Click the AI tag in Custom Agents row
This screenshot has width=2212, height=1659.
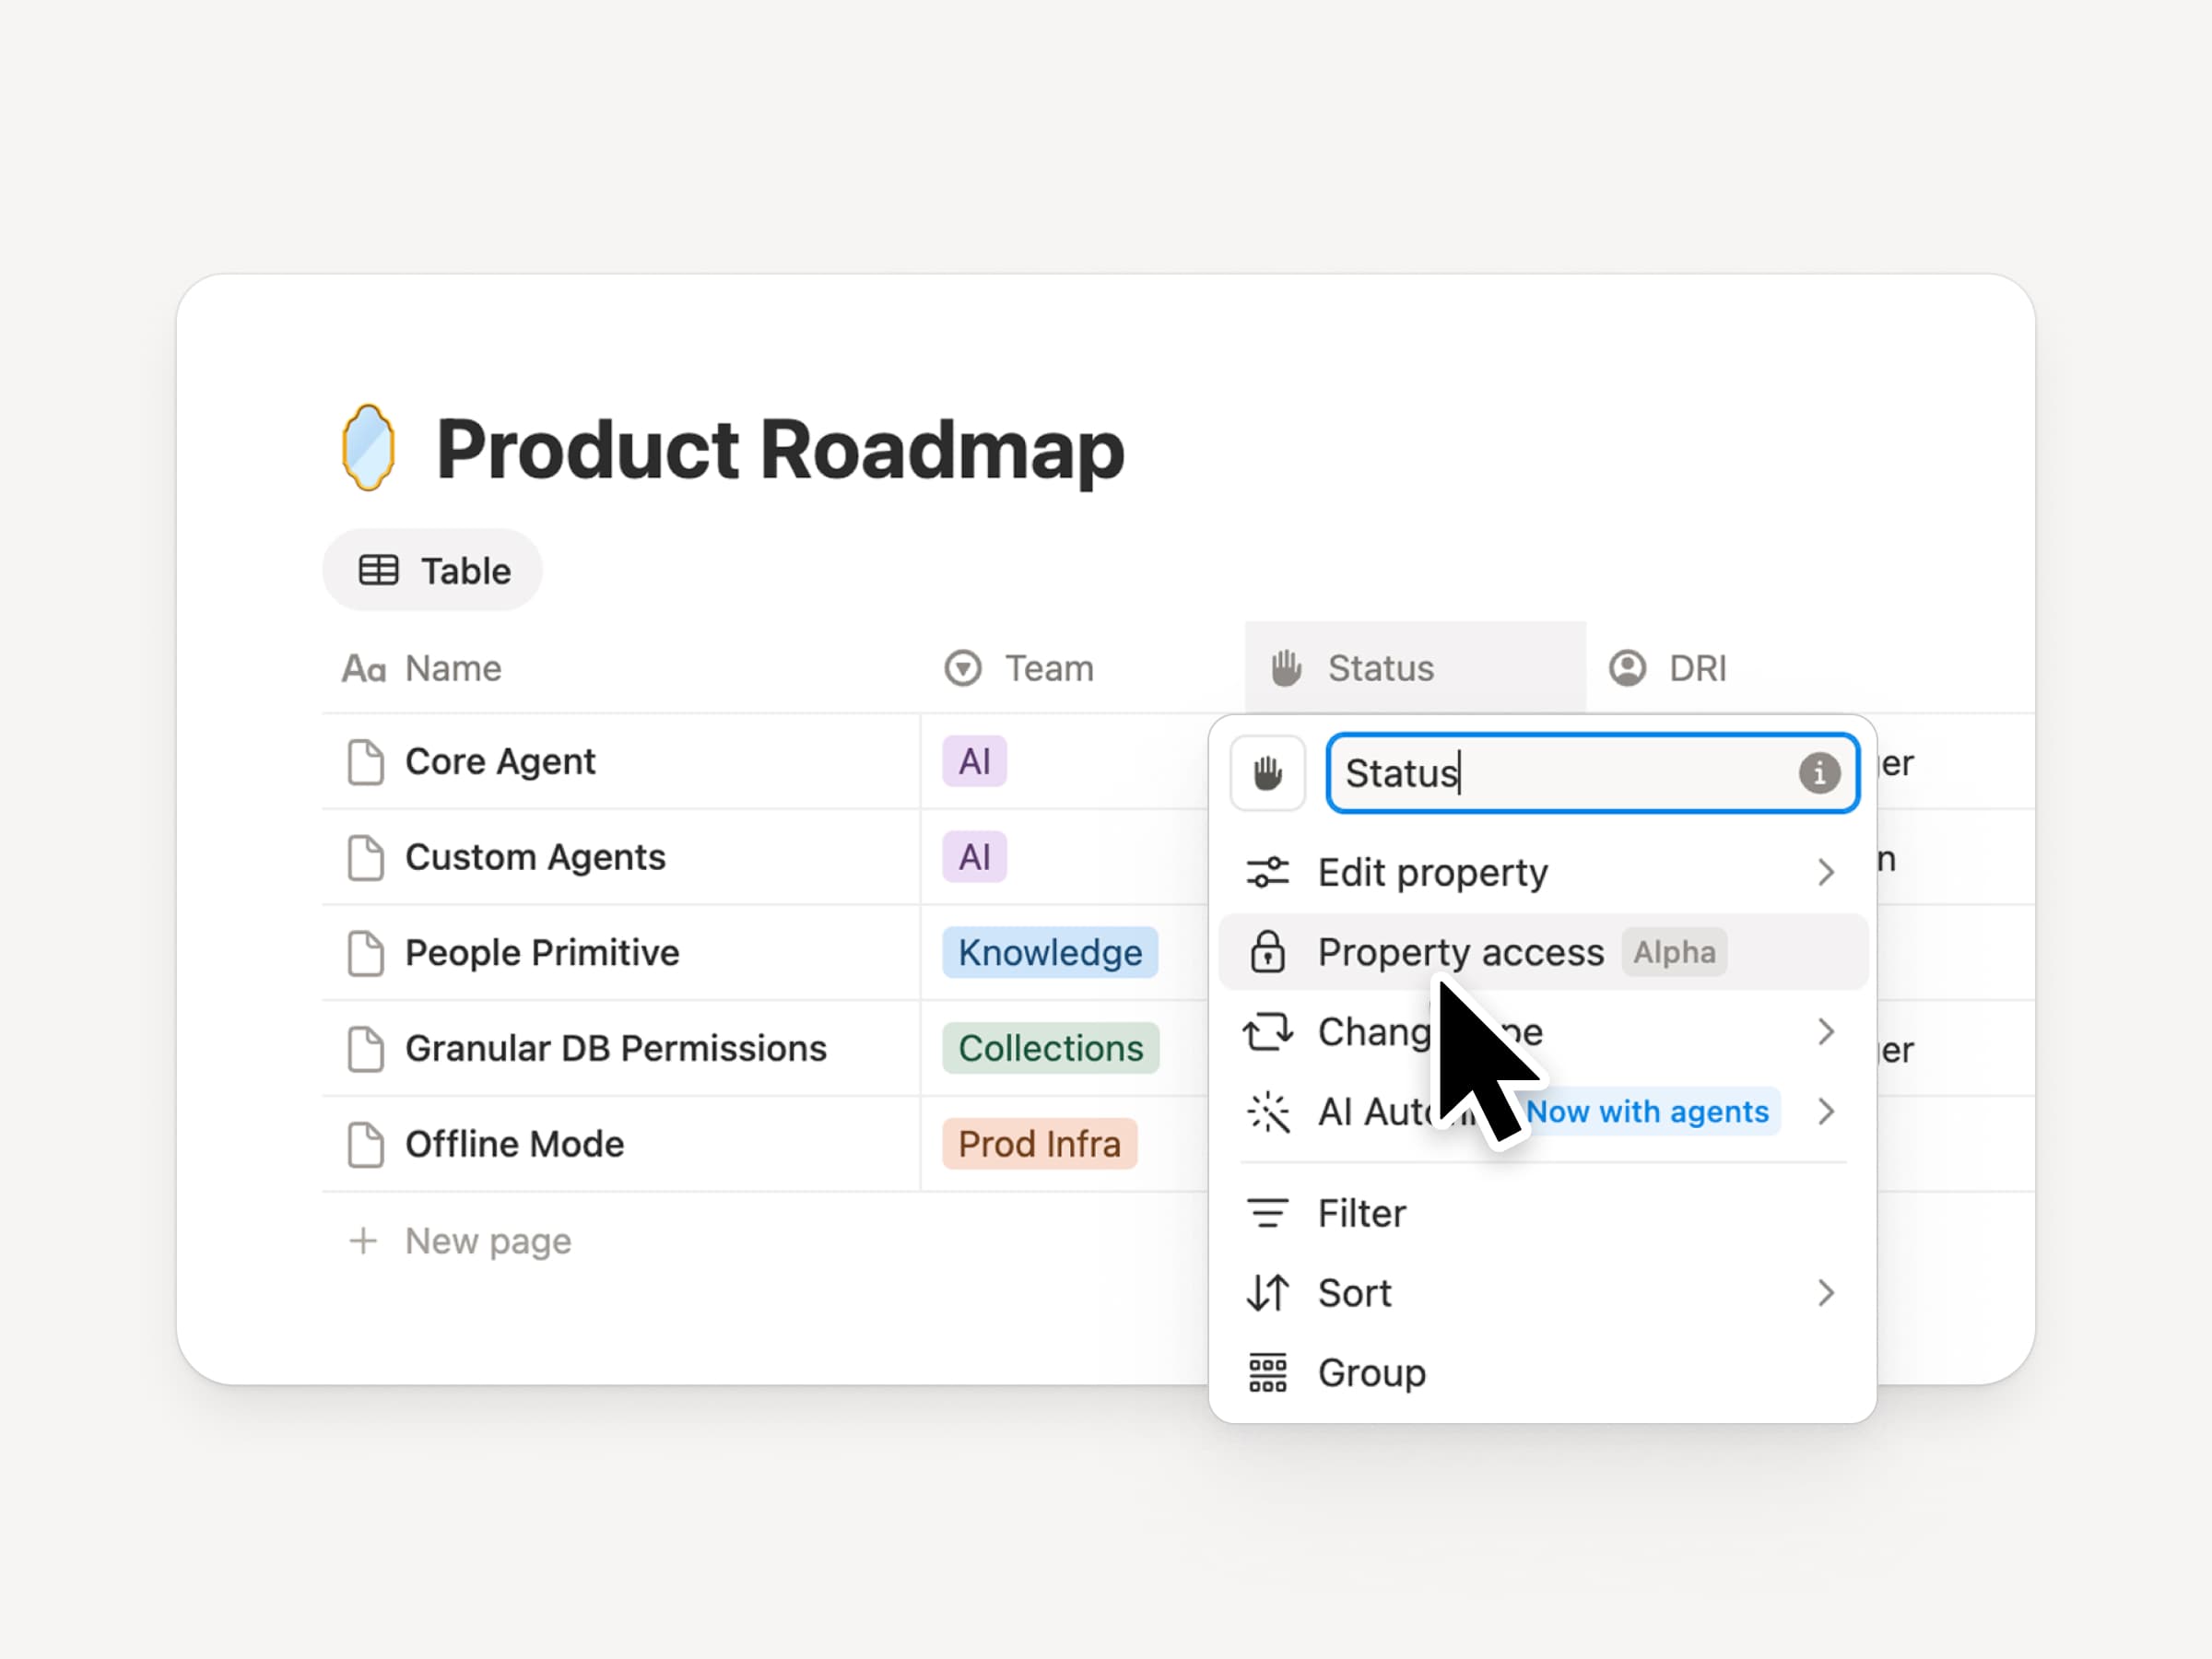coord(974,858)
